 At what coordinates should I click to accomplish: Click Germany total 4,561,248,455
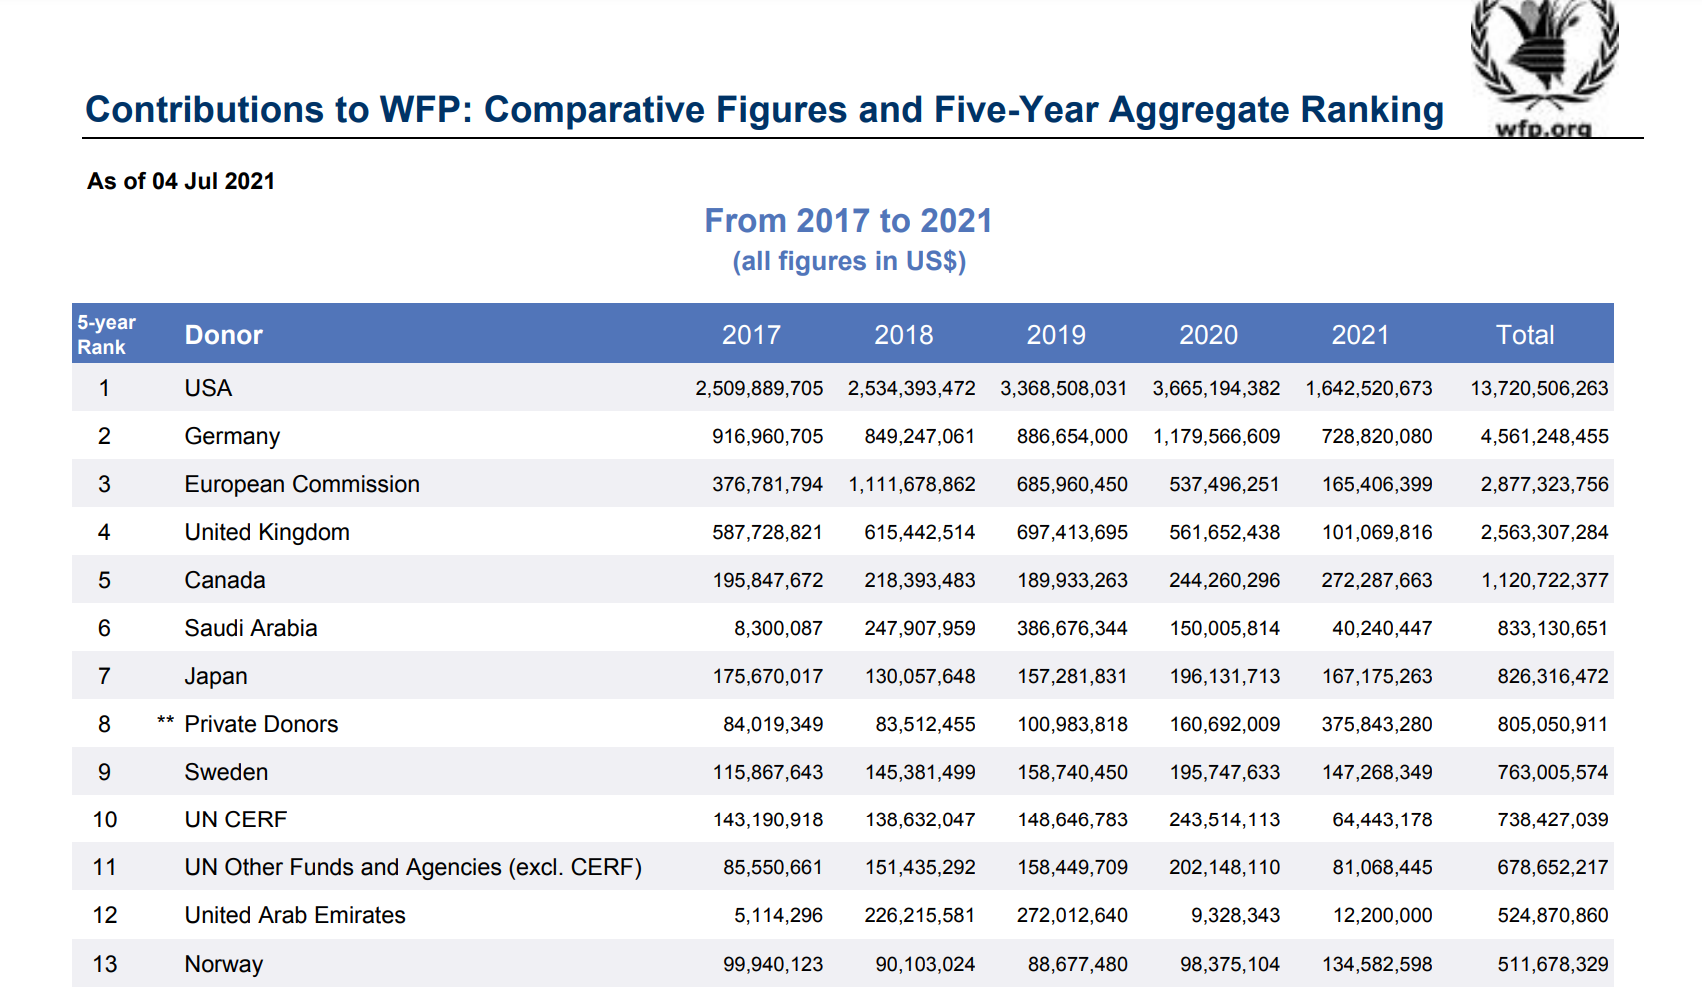1544,436
